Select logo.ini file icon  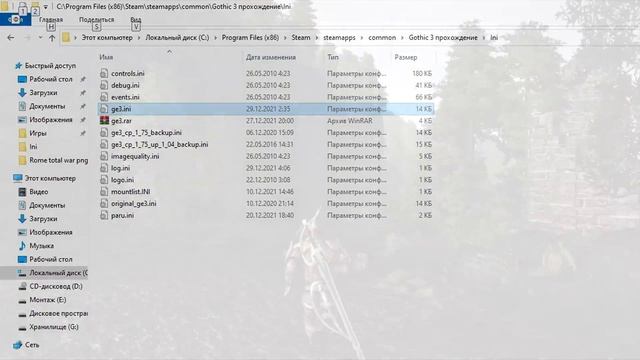coord(104,180)
